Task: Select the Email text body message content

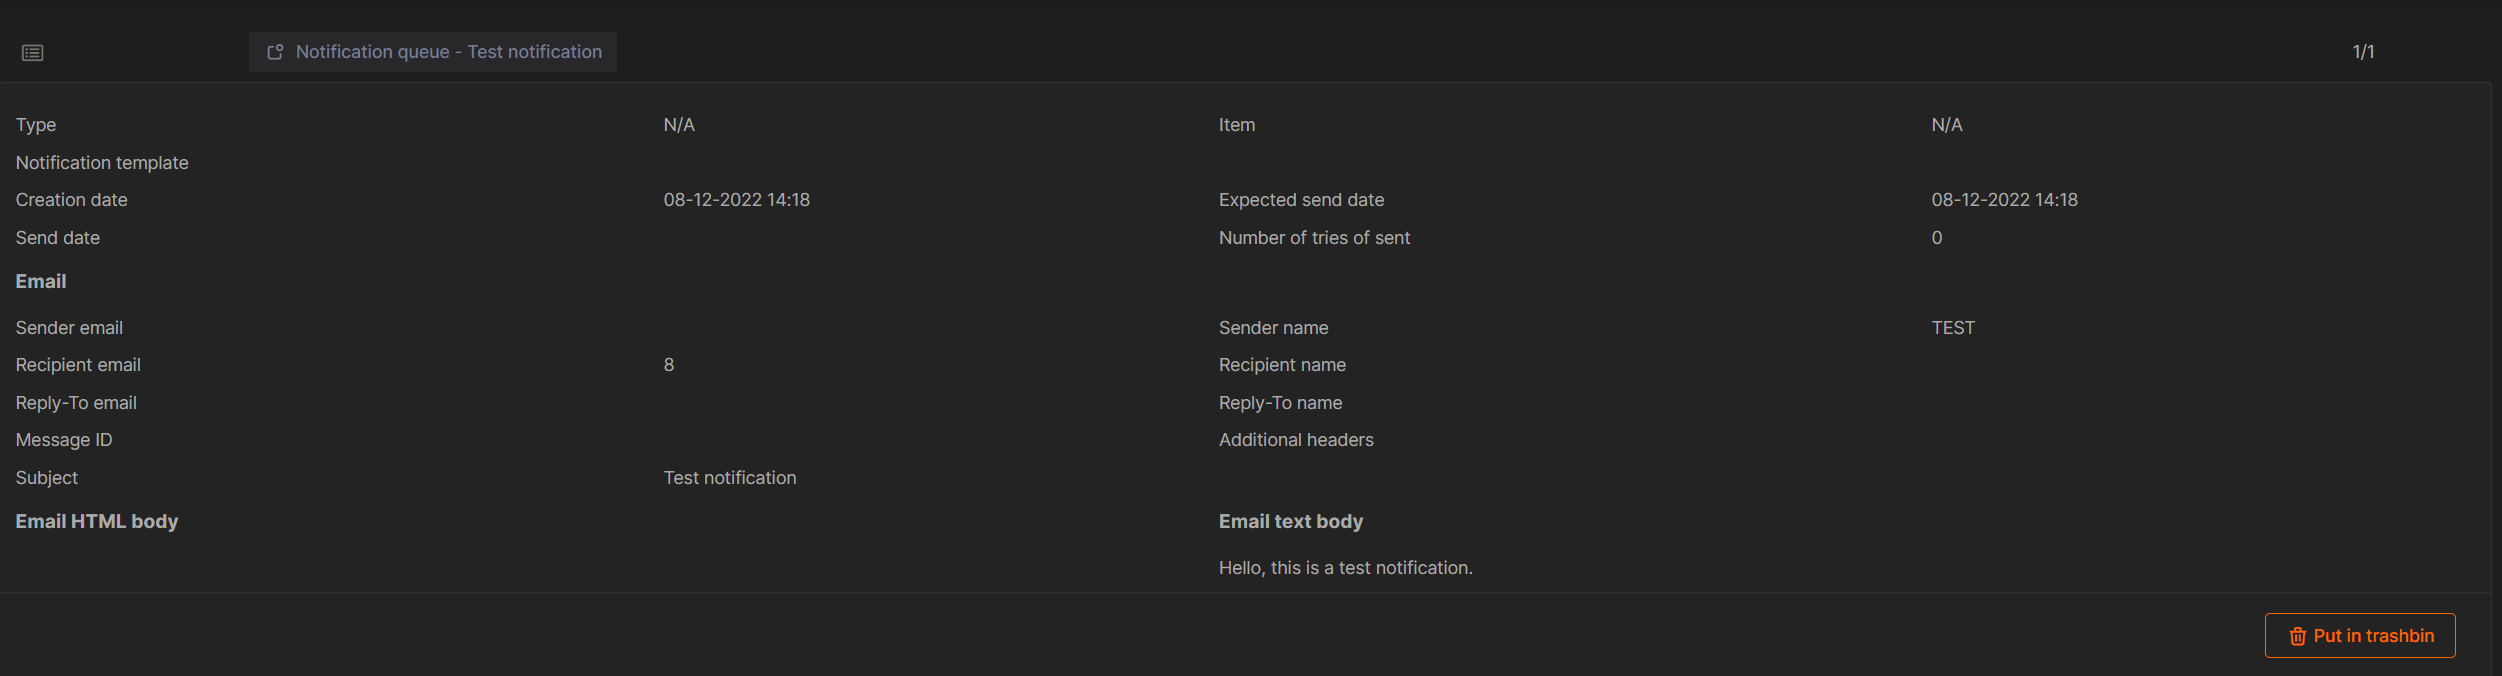Action: 1345,567
